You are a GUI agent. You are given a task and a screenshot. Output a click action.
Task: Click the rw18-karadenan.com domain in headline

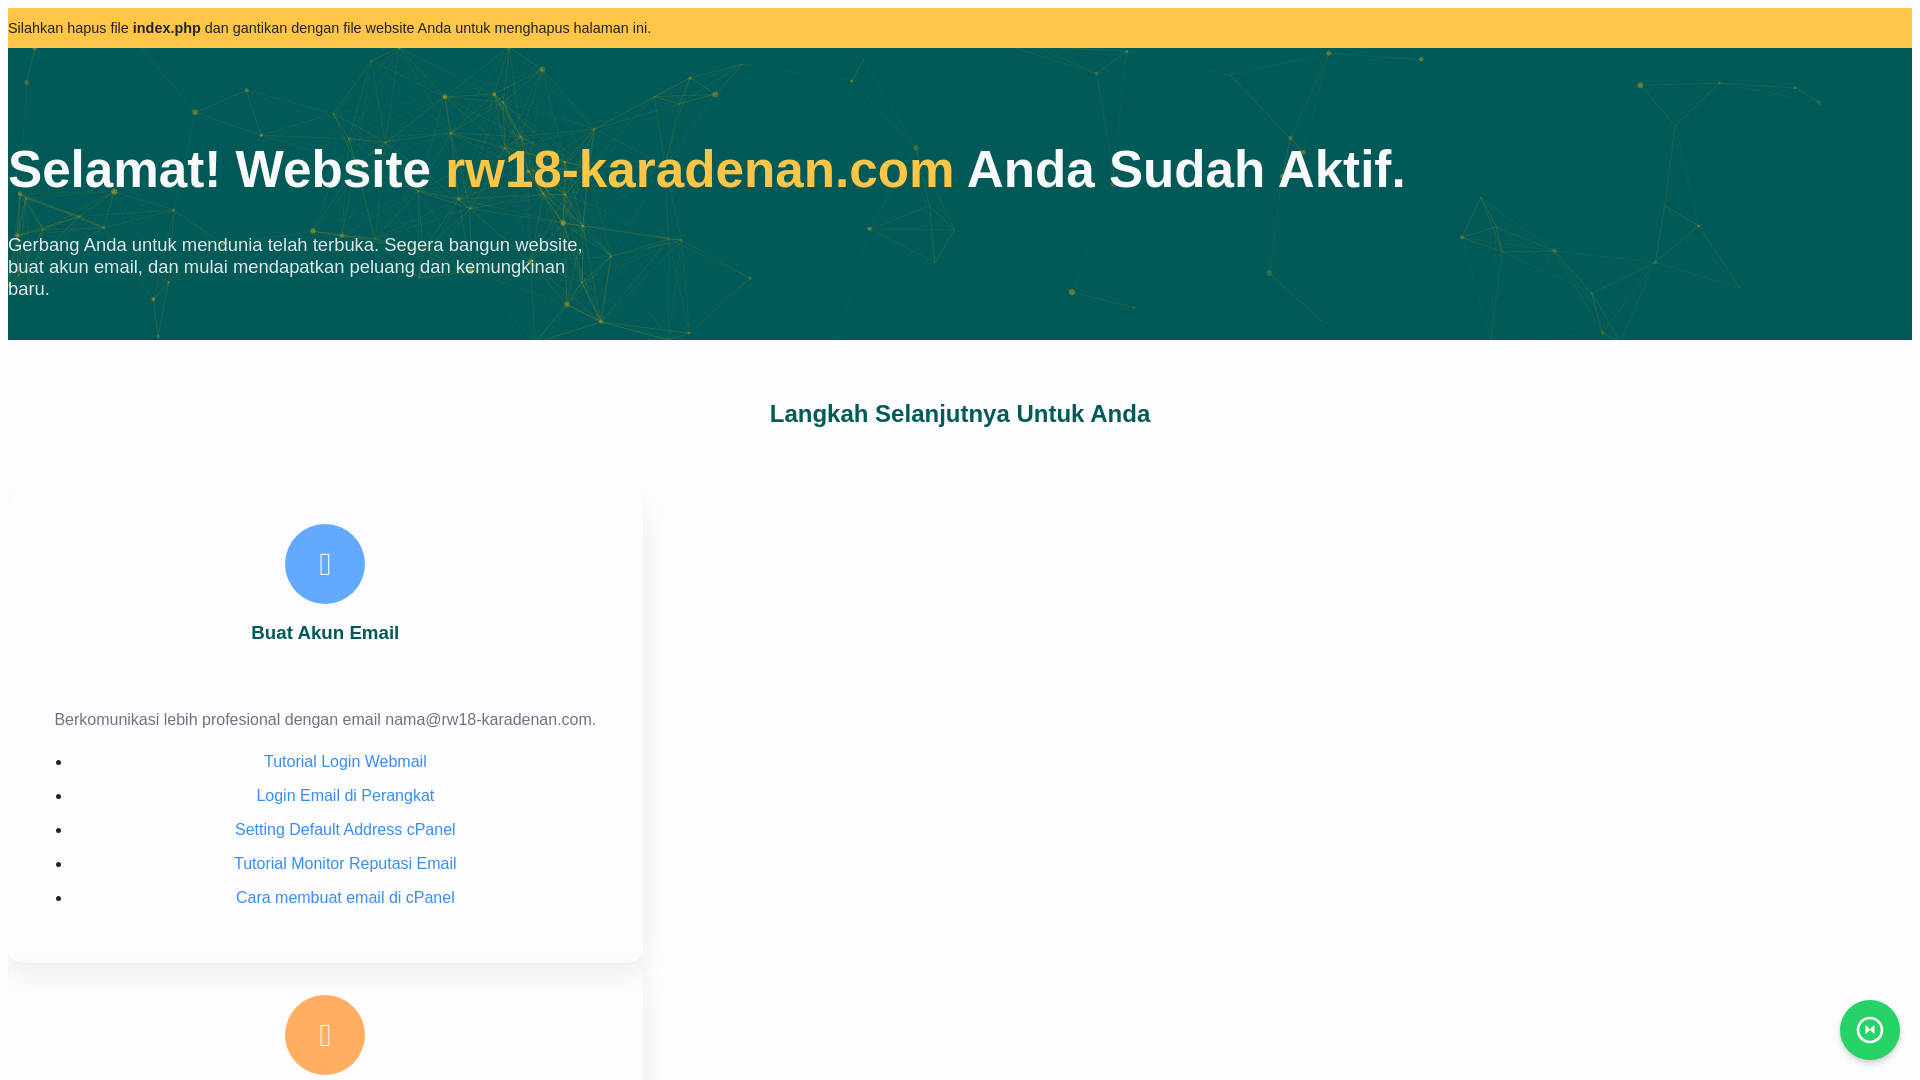coord(700,169)
